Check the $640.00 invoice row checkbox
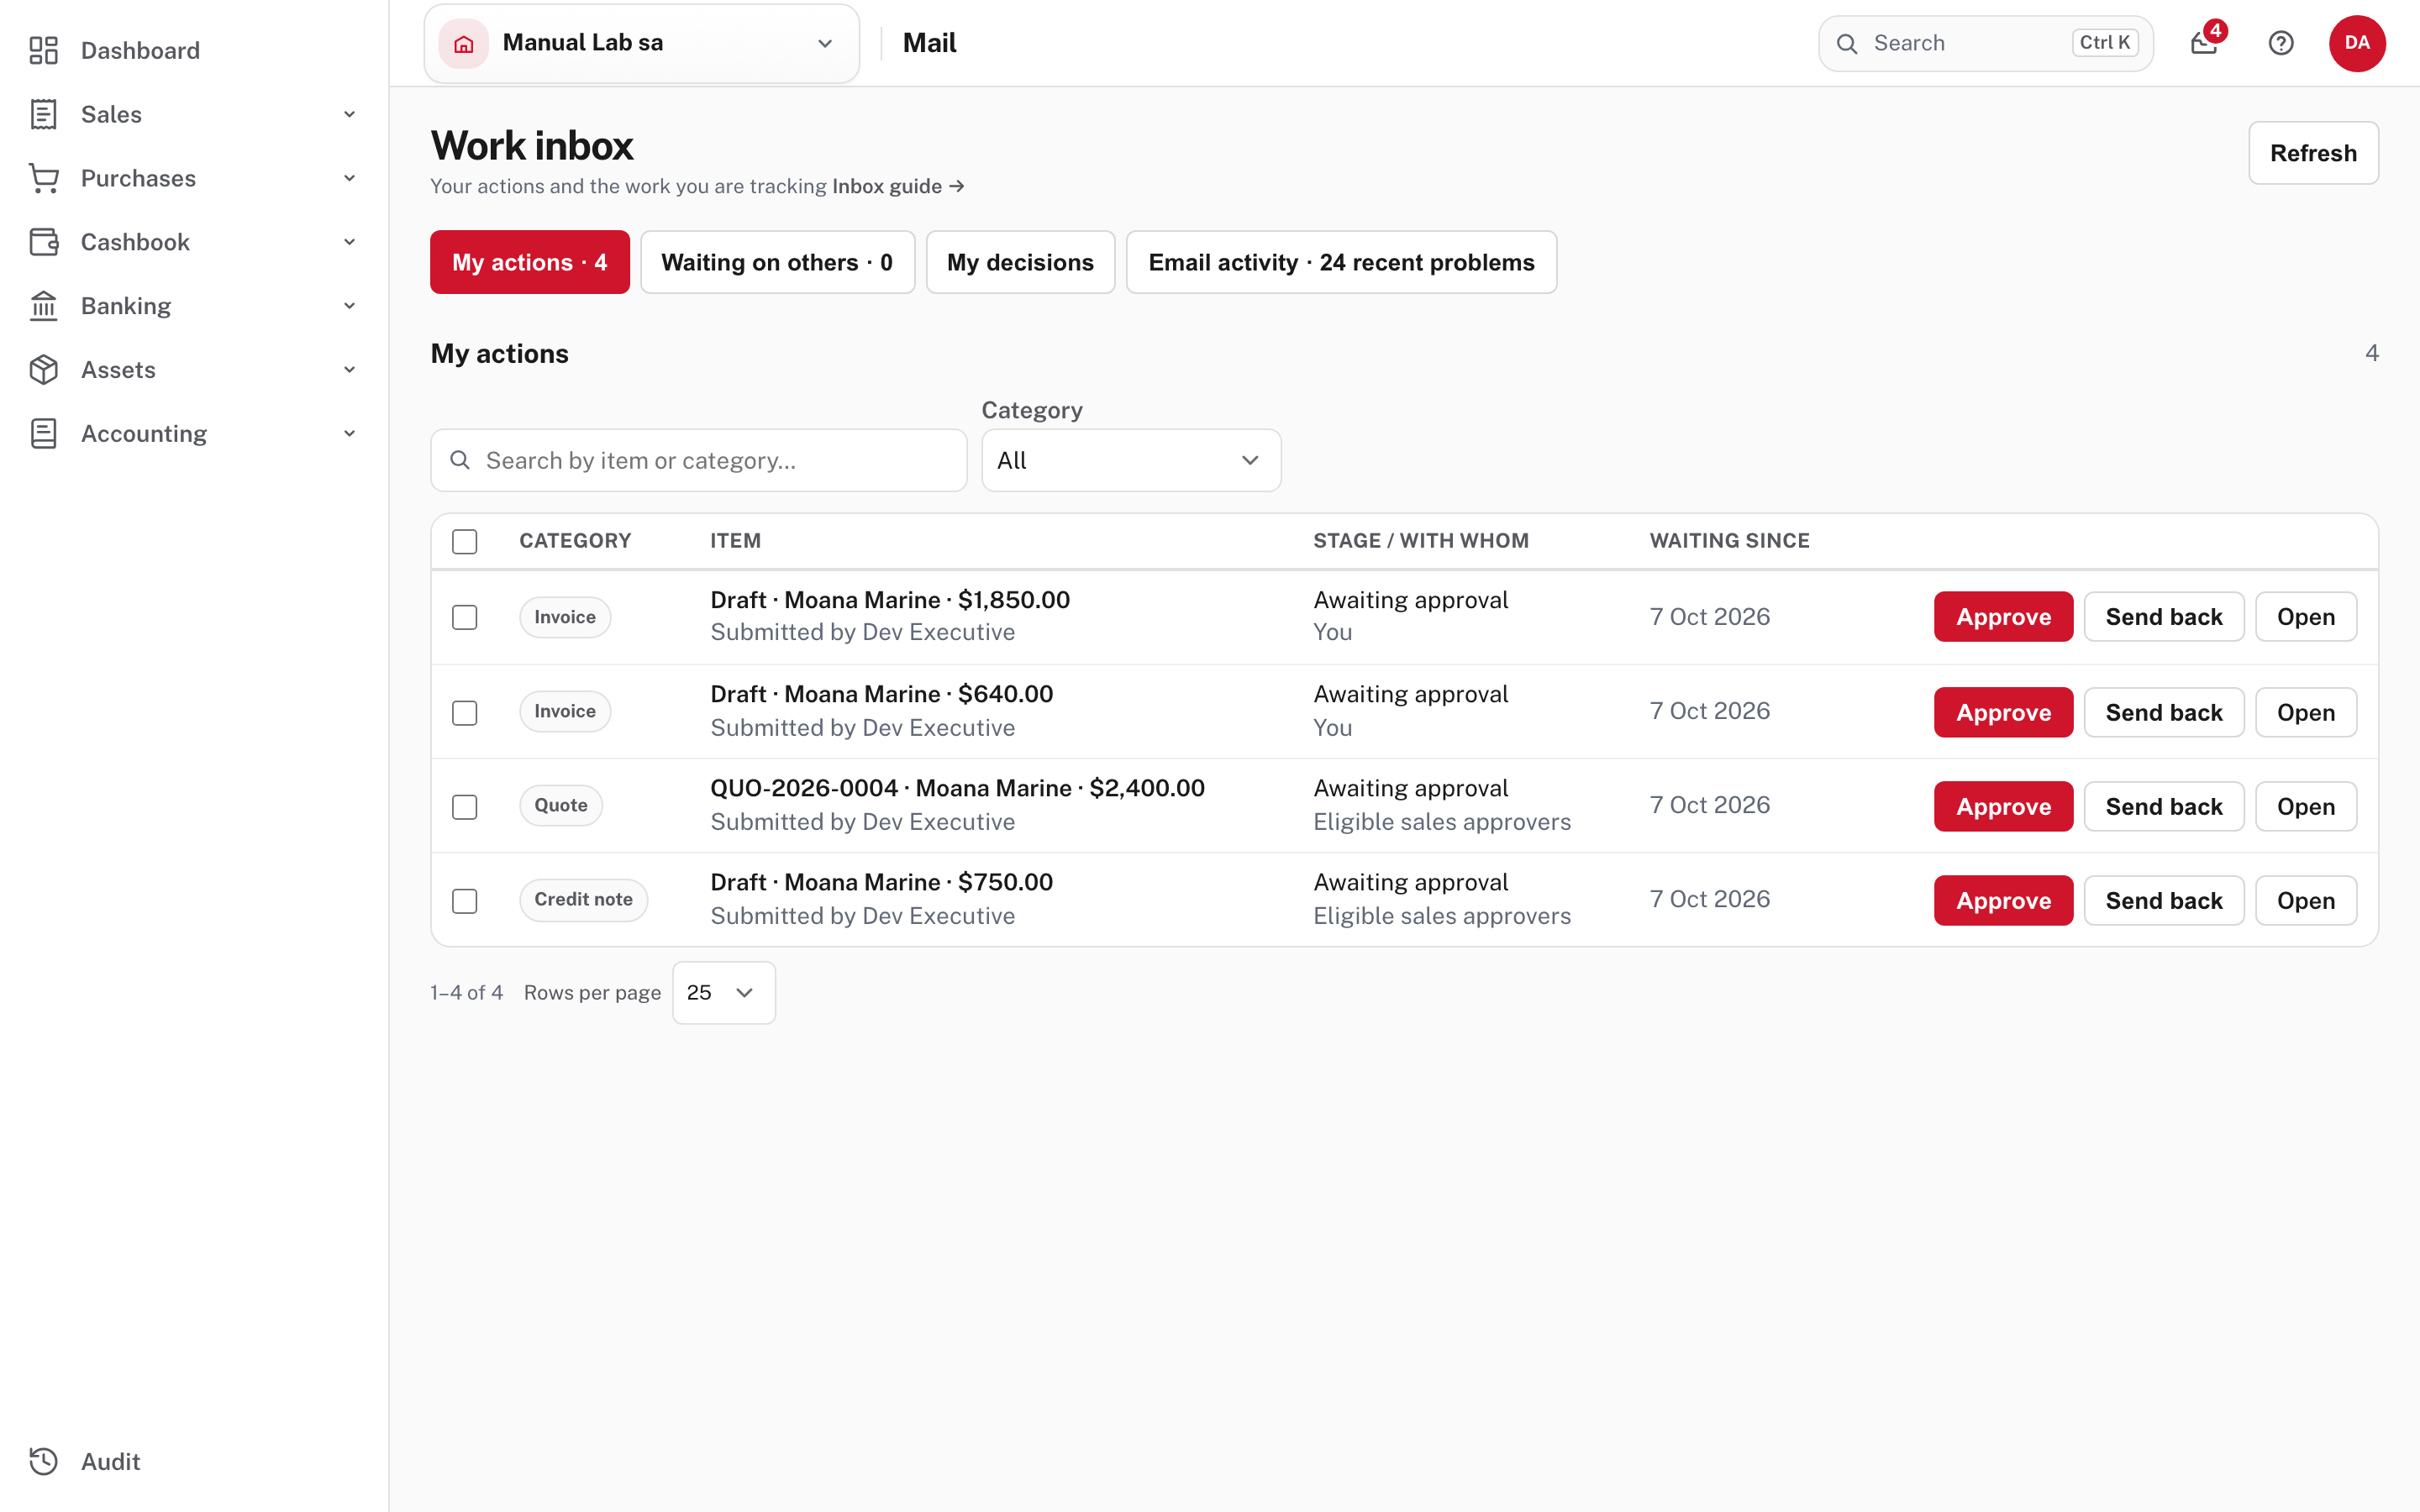 (x=465, y=712)
